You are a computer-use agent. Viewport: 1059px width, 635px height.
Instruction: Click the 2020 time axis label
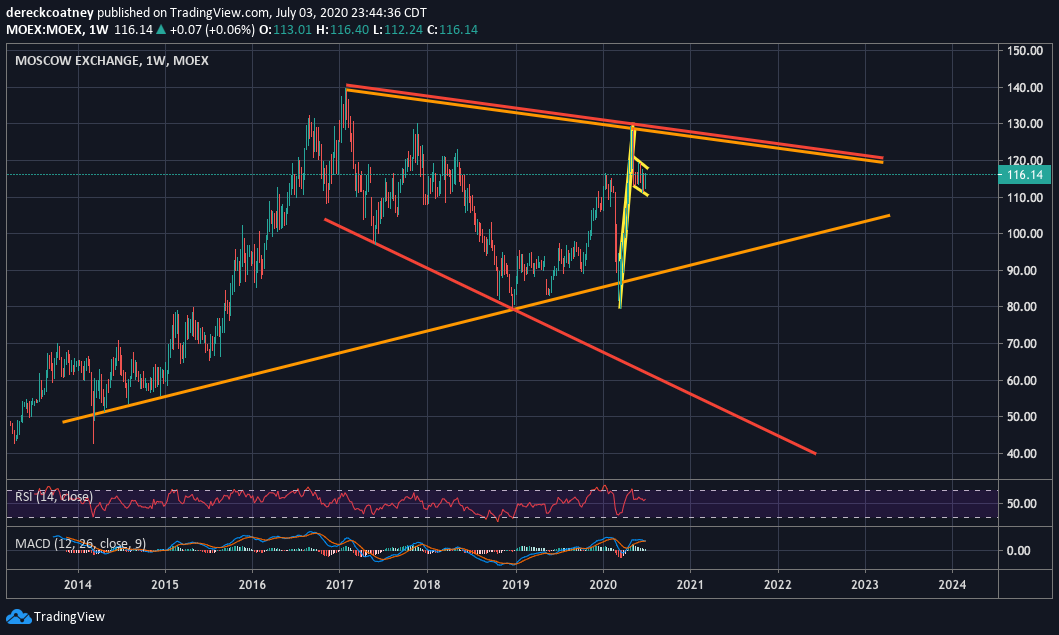pyautogui.click(x=603, y=584)
